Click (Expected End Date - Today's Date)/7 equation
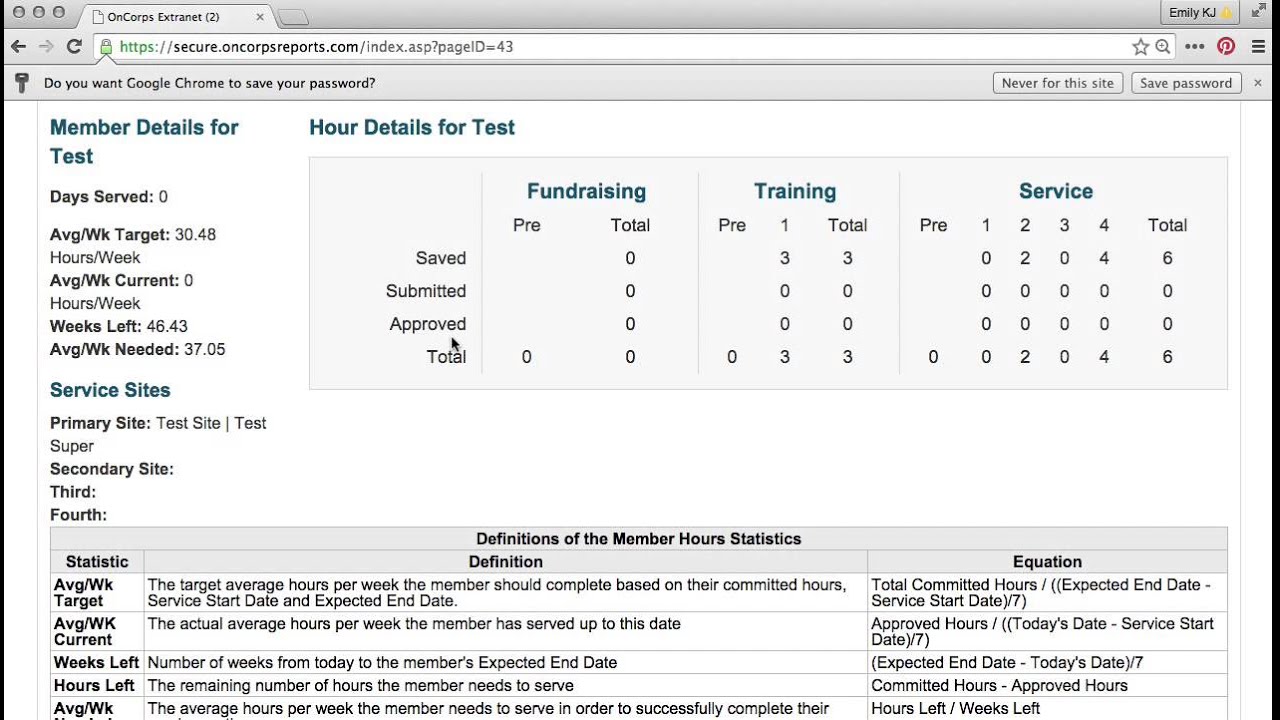Screen dimensions: 1280x720 pos(1007,663)
